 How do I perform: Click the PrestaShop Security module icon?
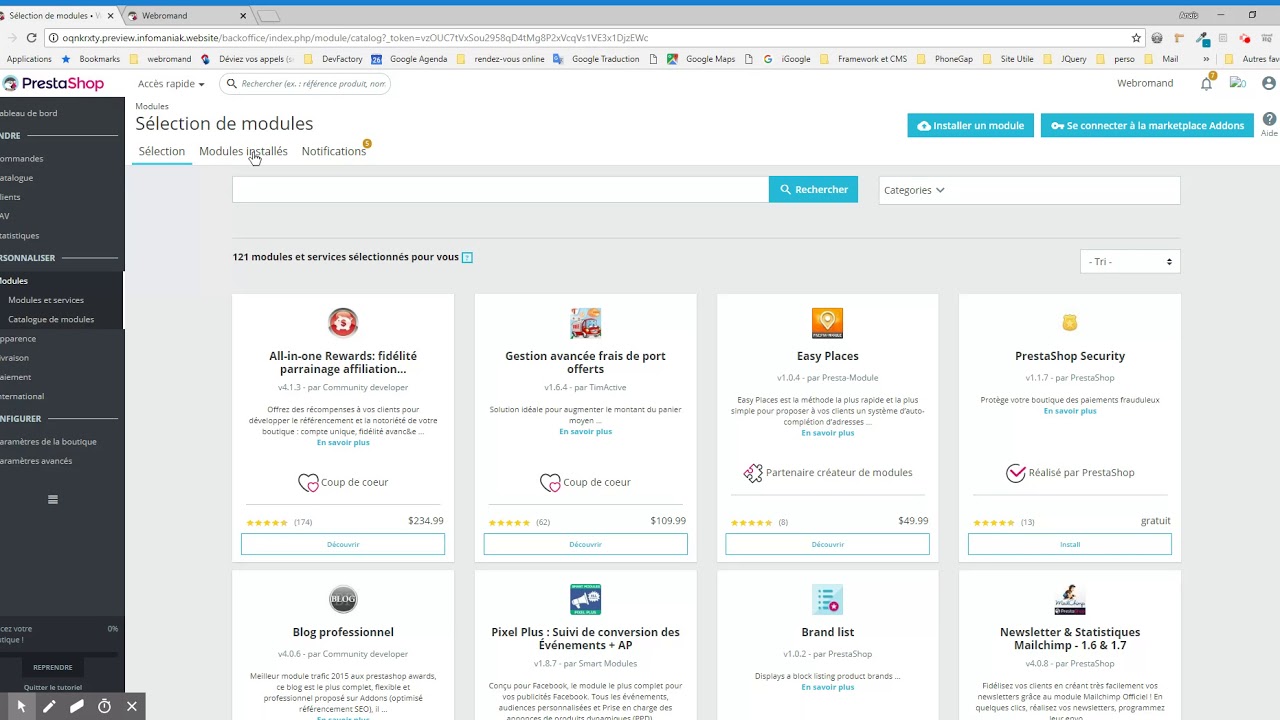click(1070, 323)
